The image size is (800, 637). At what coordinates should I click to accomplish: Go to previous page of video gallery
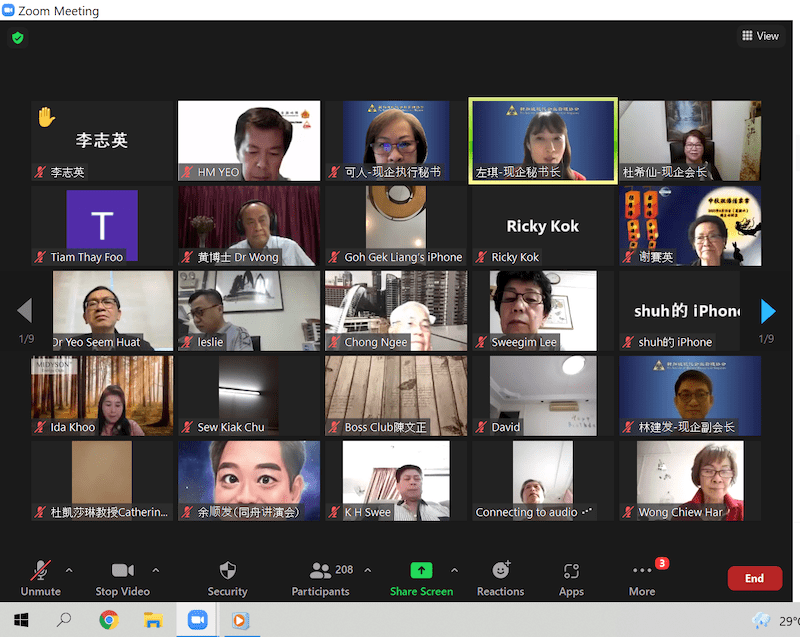click(x=26, y=311)
